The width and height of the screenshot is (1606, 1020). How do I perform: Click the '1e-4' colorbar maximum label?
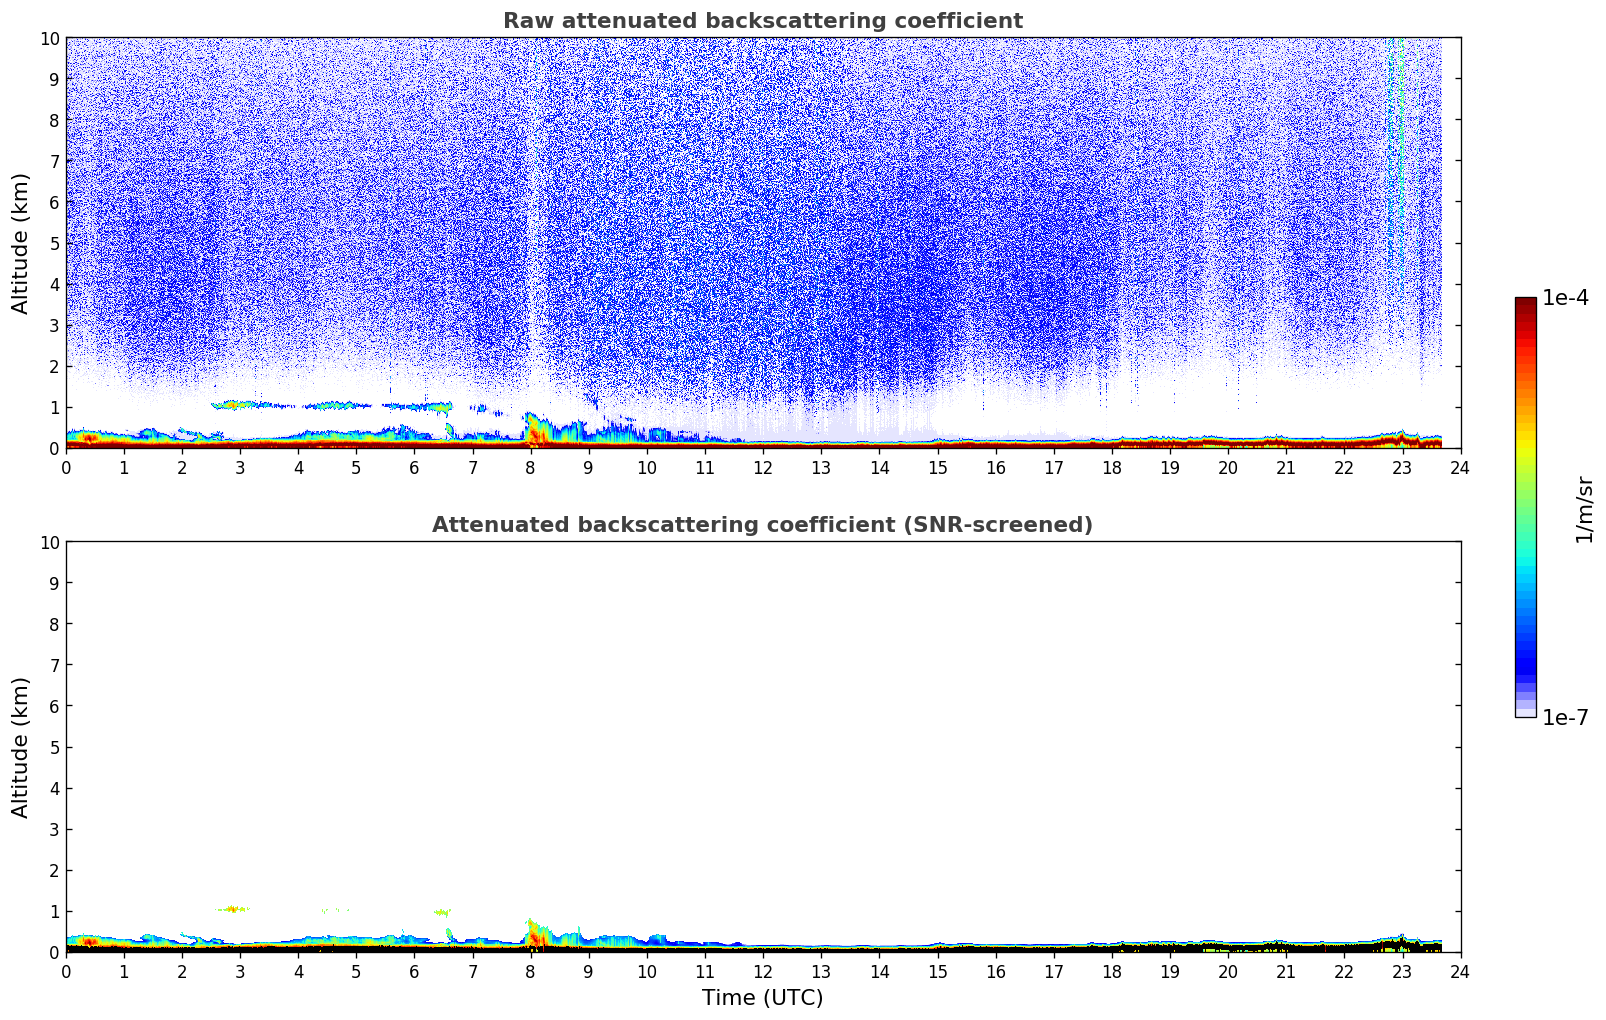tap(1565, 298)
